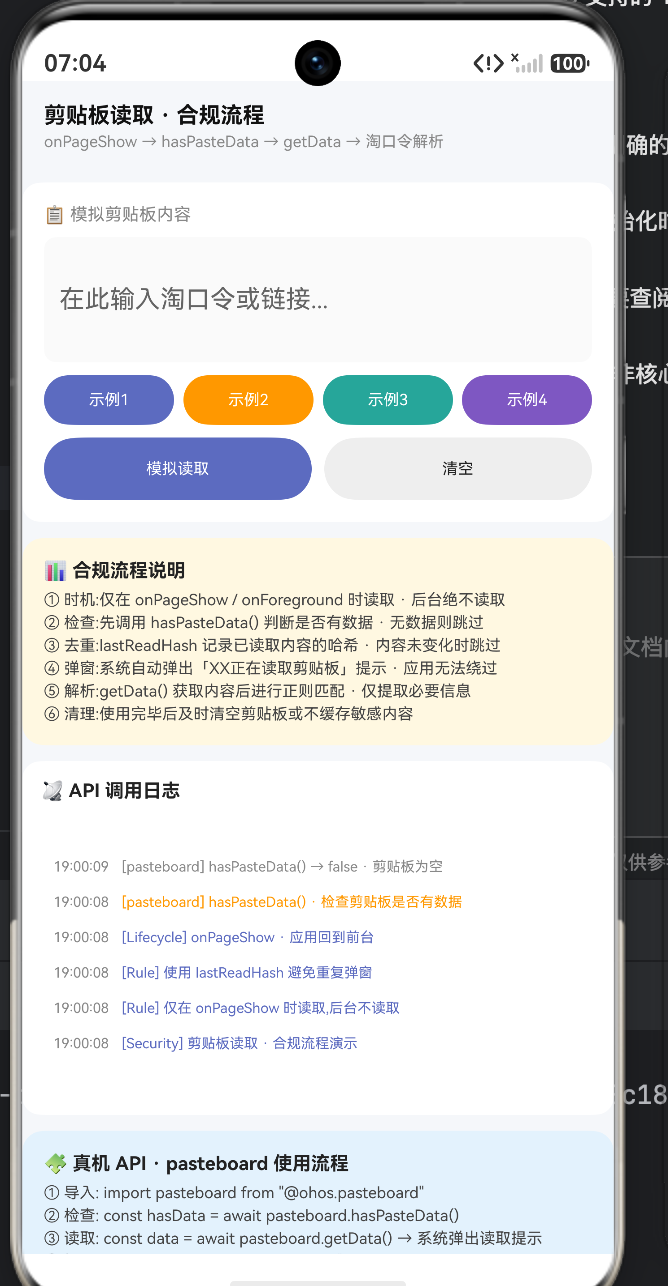Screen dimensions: 668x1286
Task: Tap the puzzle icon beside 真机 API
Action: coord(55,1164)
